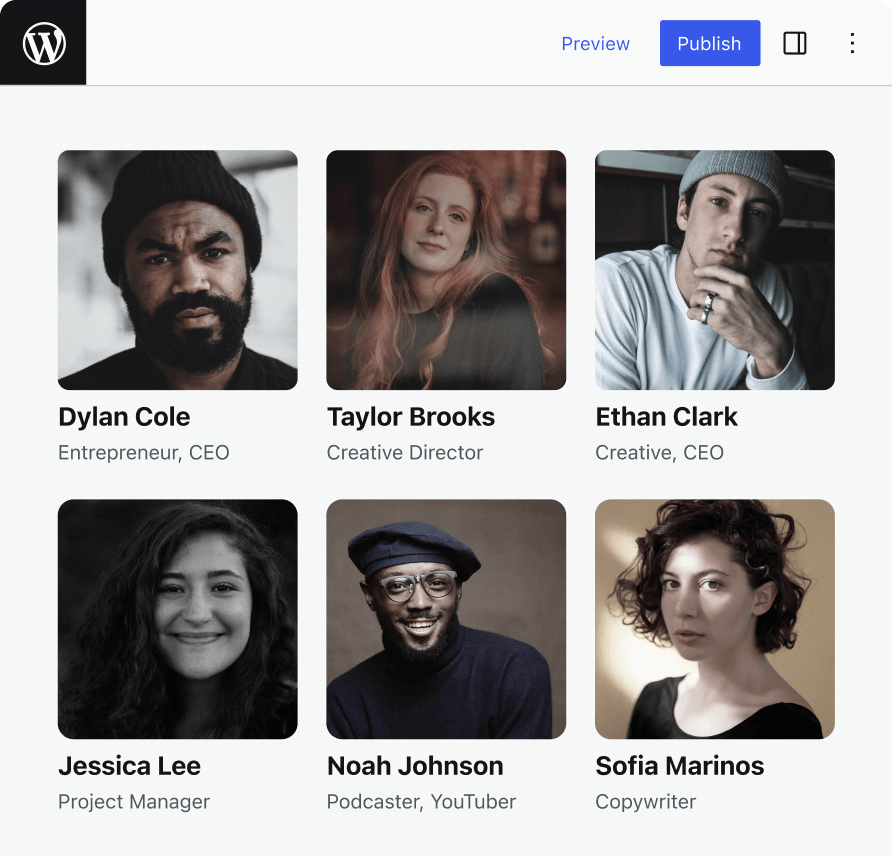This screenshot has height=856, width=893.
Task: Select Ethan Clark's portrait photo
Action: coord(715,270)
